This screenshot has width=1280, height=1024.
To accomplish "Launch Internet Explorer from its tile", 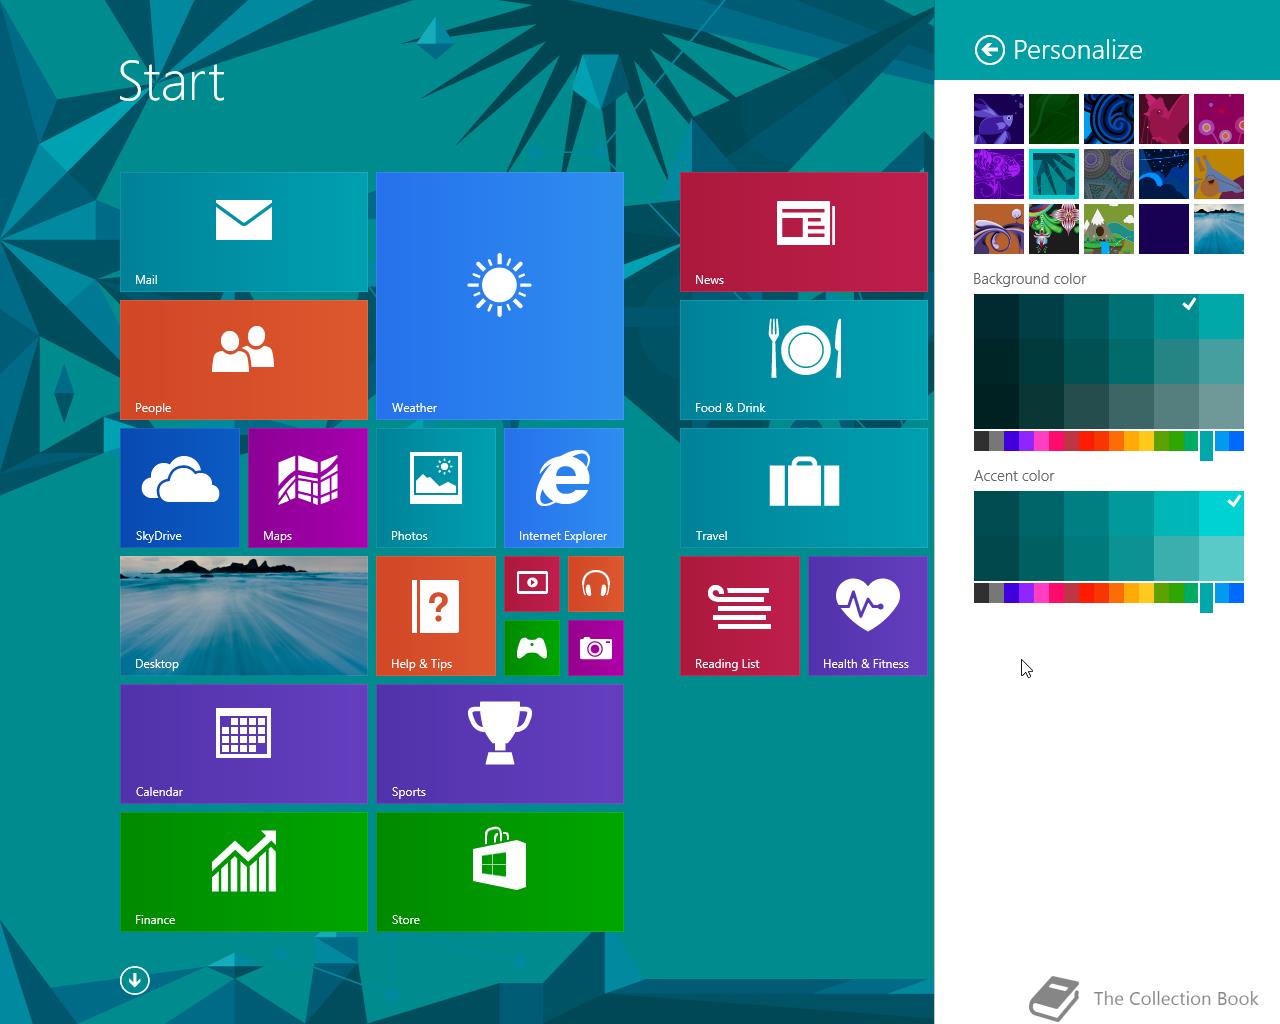I will coord(564,488).
